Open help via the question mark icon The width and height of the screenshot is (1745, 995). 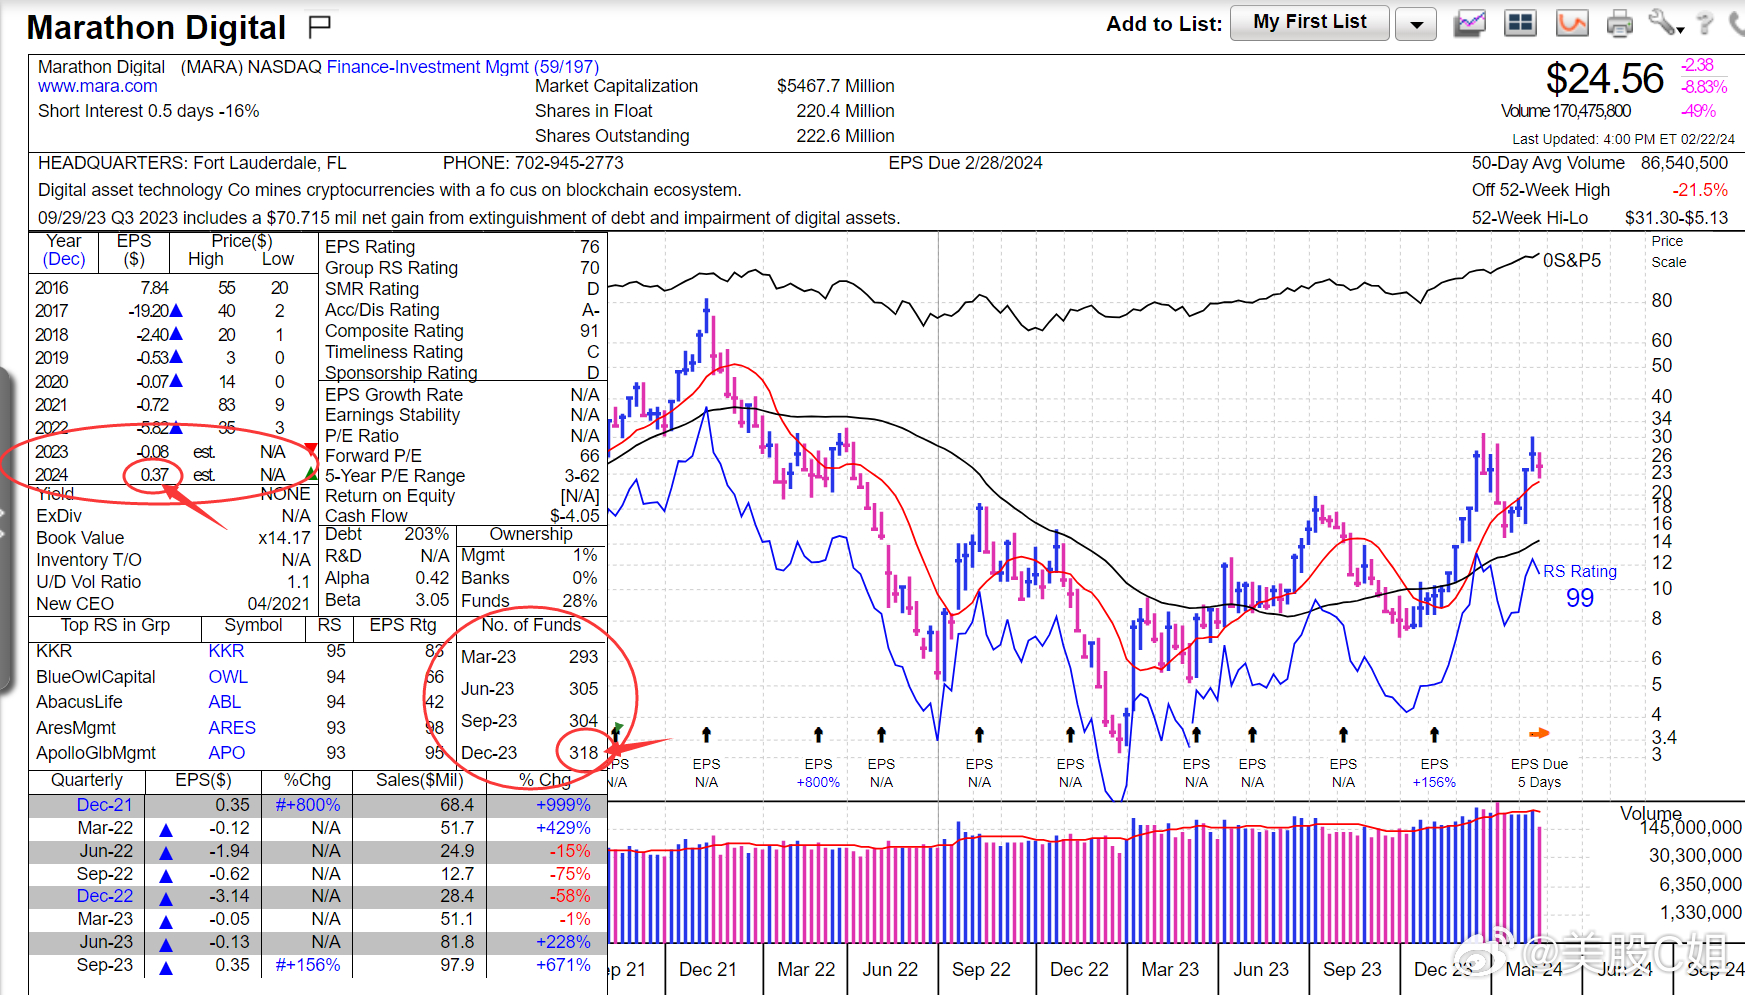(1705, 23)
